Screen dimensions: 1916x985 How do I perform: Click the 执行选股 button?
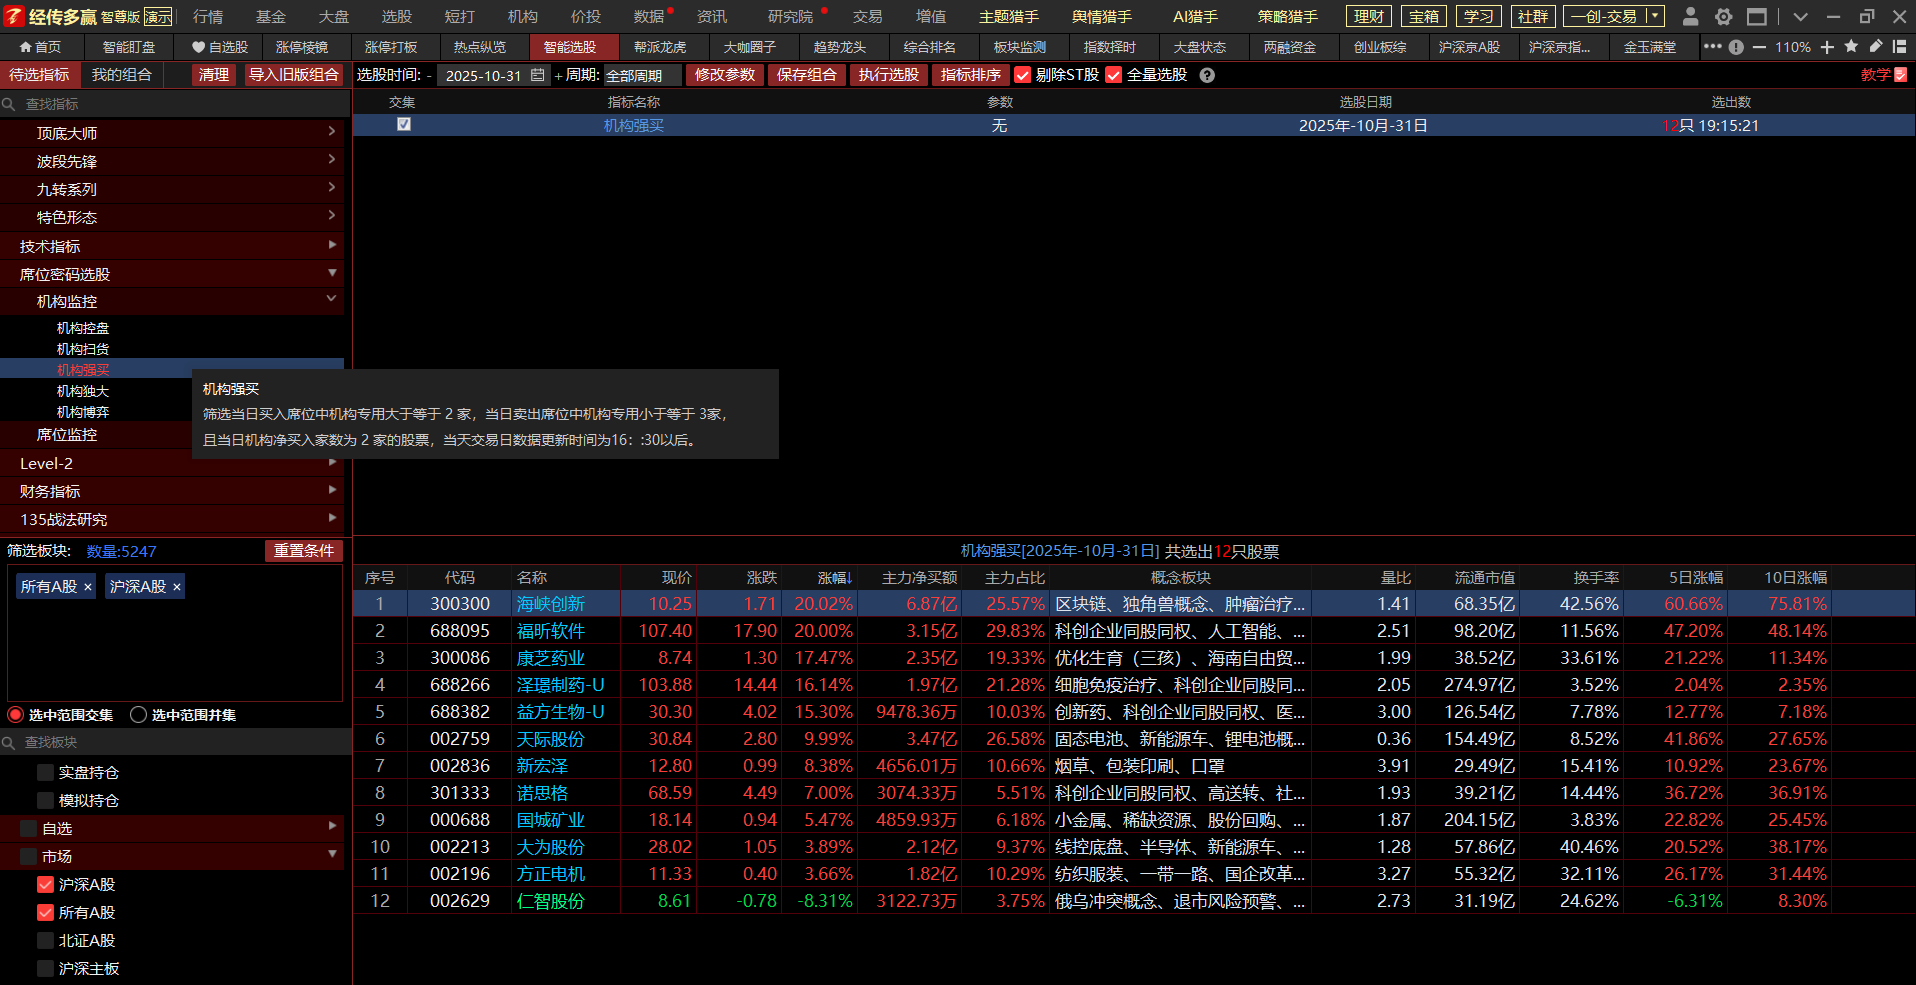coord(888,75)
